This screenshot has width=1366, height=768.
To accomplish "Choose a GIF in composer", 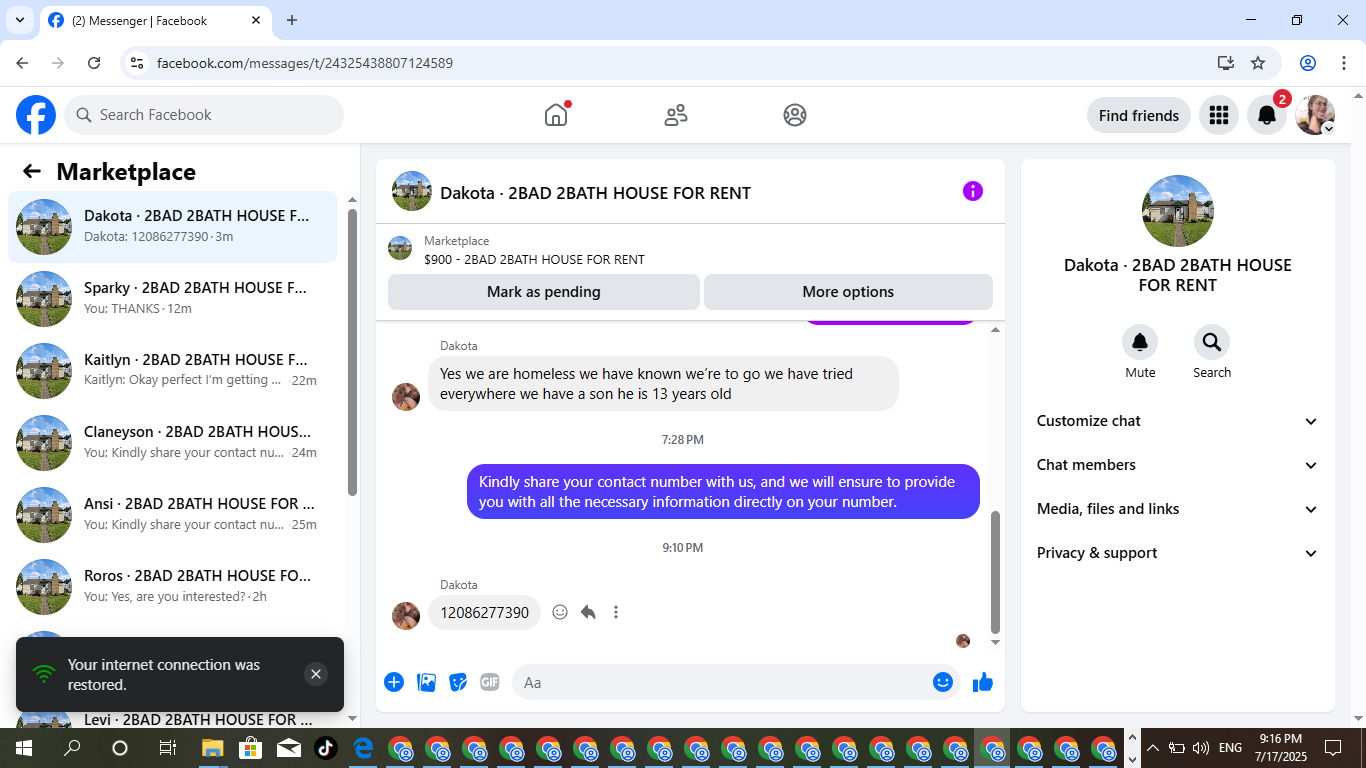I will [x=489, y=682].
